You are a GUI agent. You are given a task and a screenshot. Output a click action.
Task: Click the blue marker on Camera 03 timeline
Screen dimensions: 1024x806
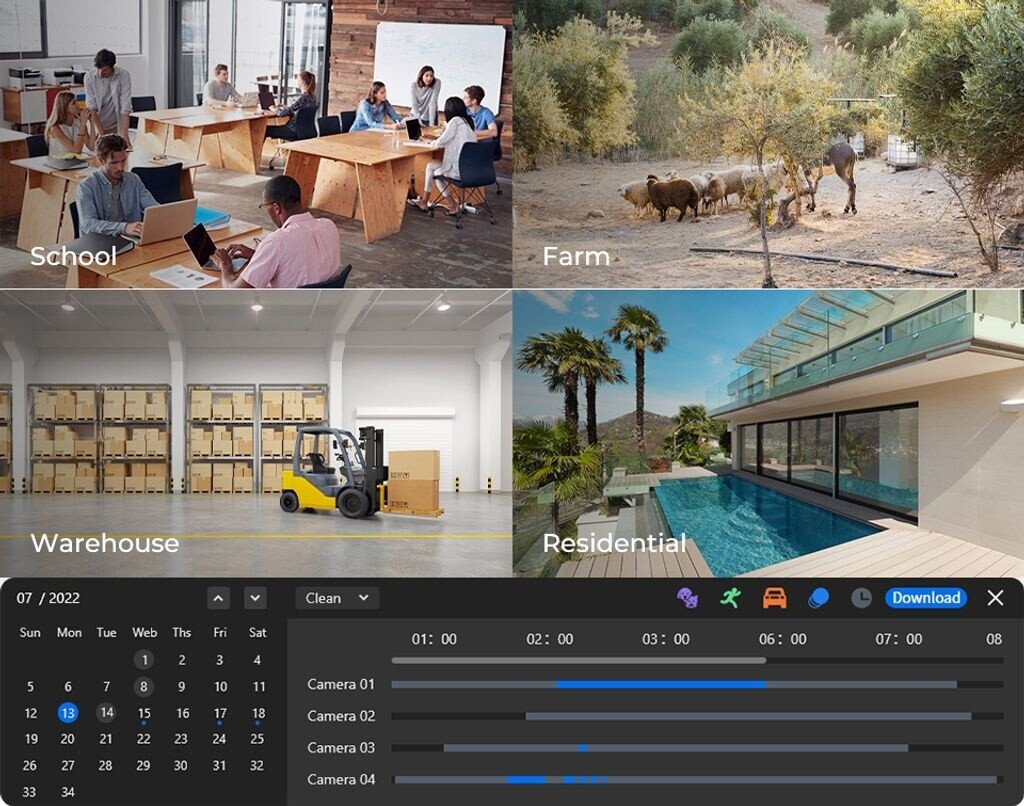tap(583, 747)
